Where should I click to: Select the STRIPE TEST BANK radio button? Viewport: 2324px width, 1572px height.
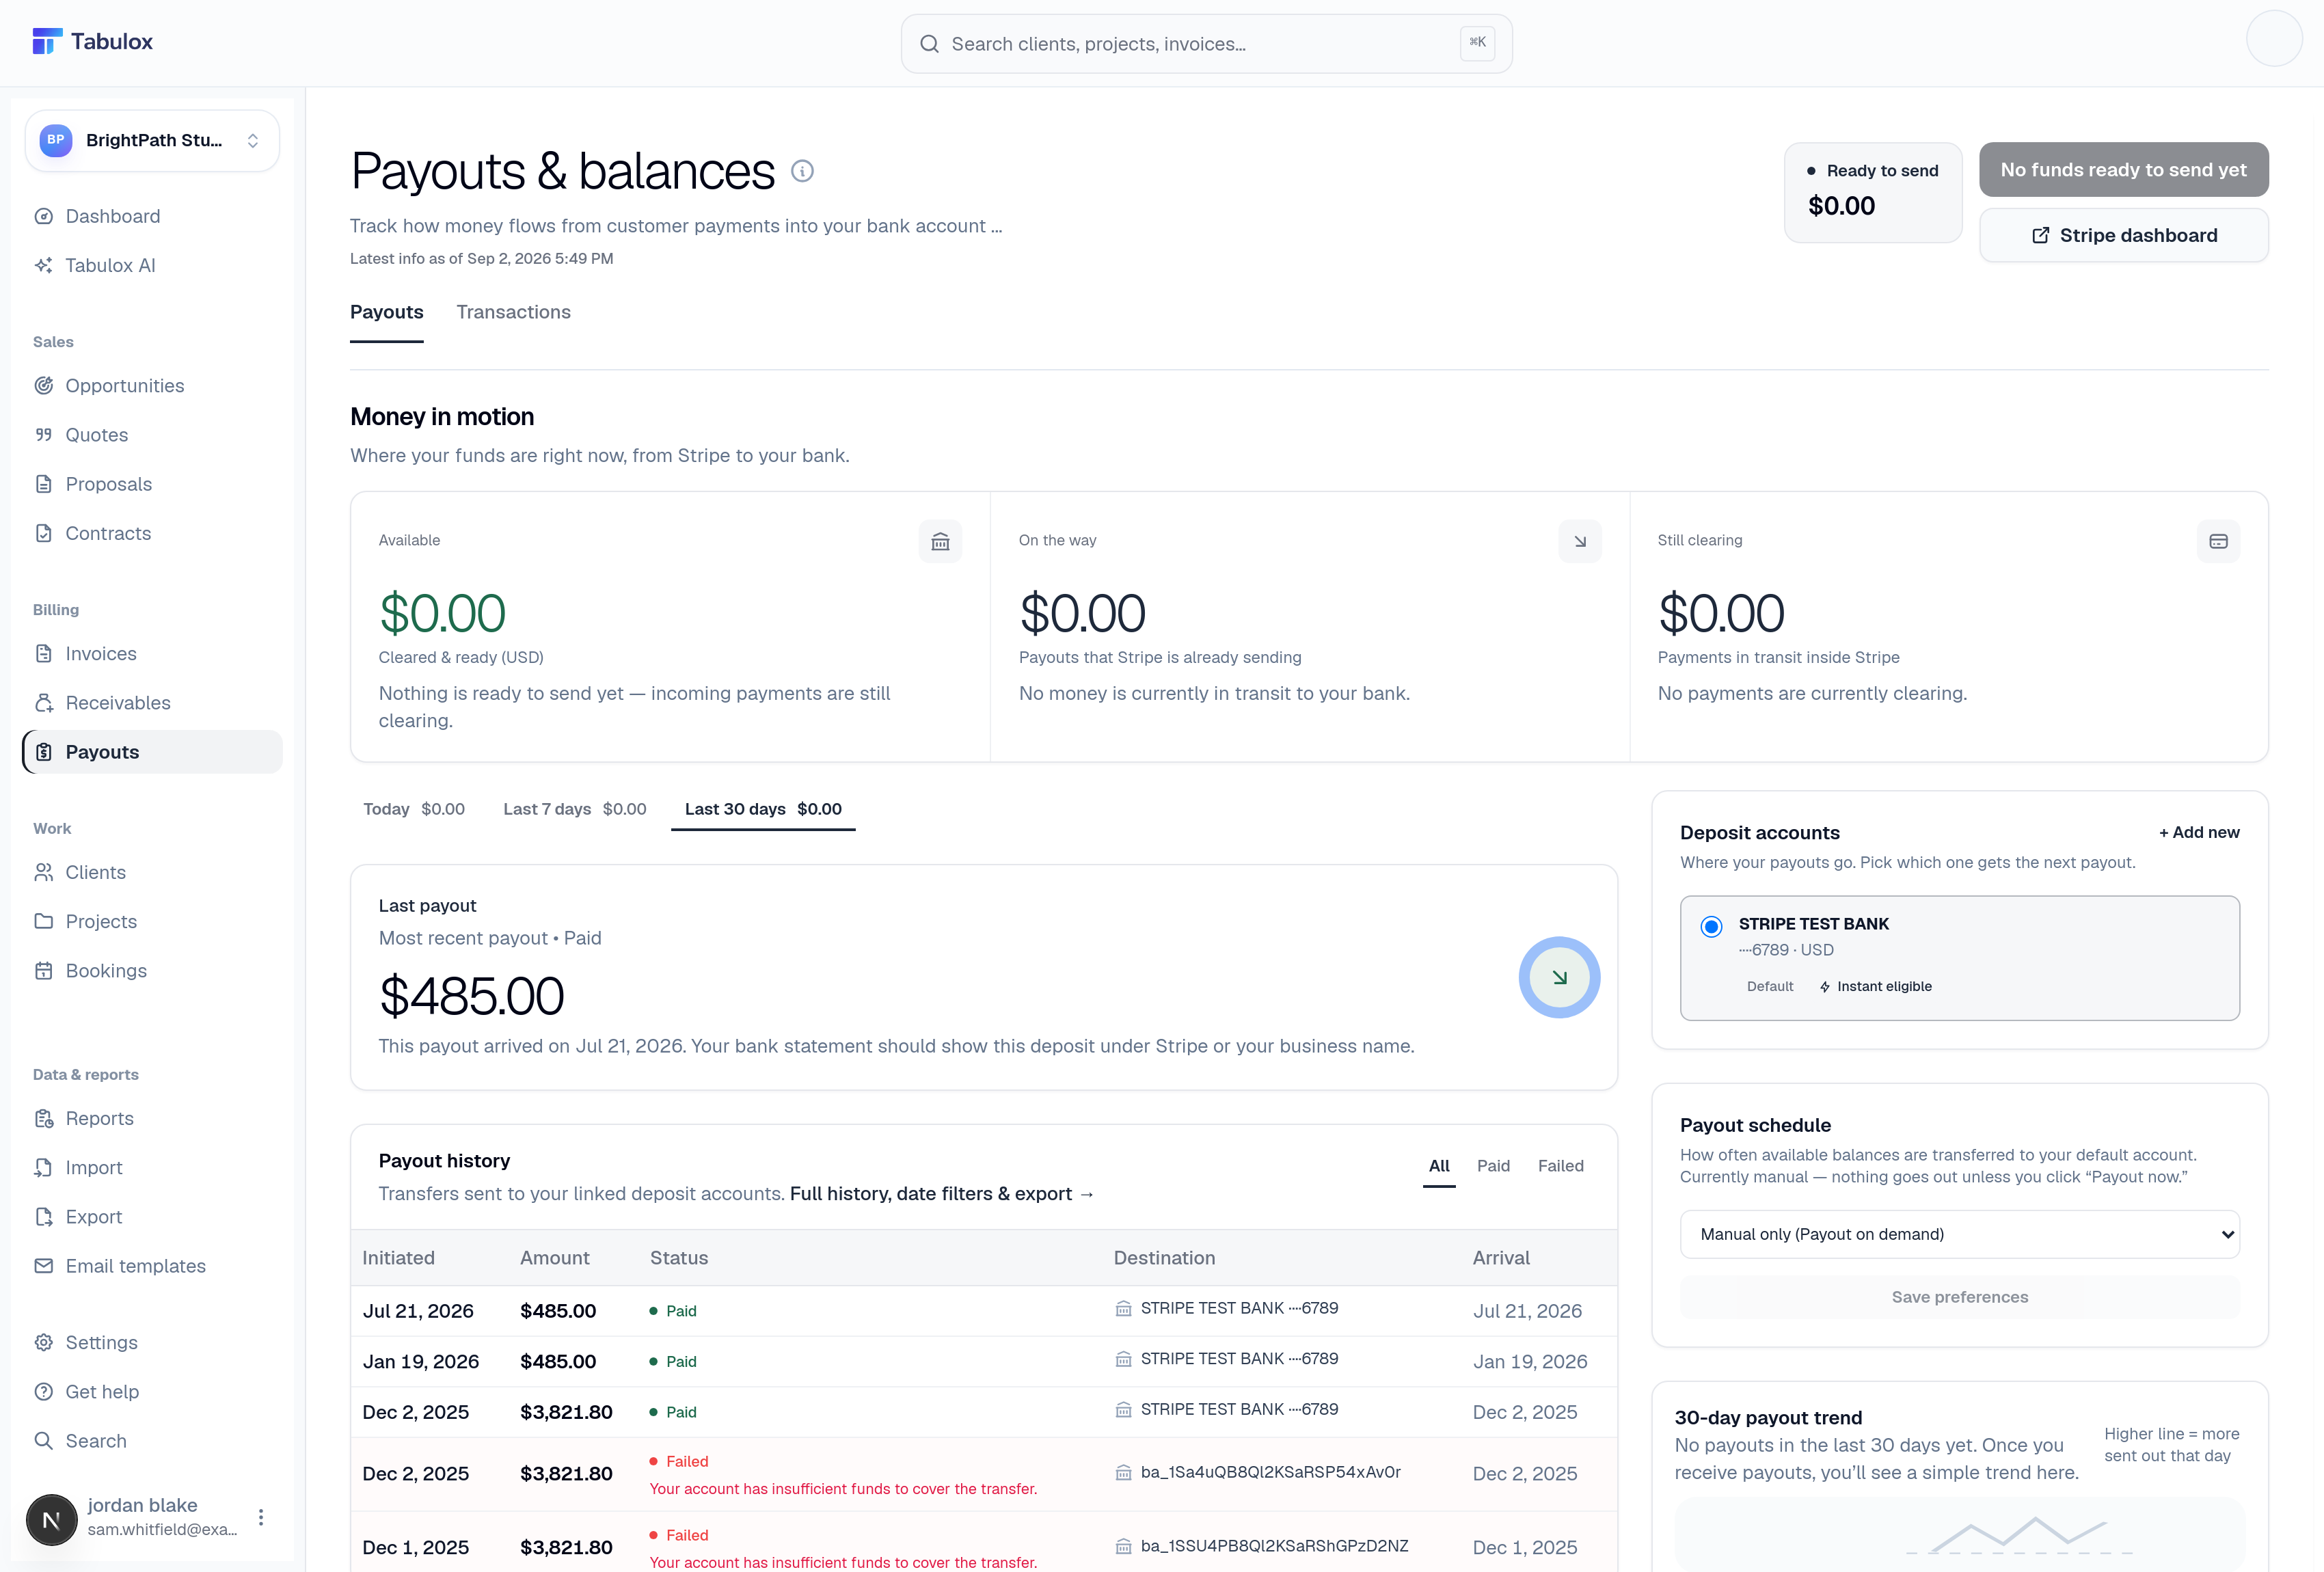coord(1711,926)
